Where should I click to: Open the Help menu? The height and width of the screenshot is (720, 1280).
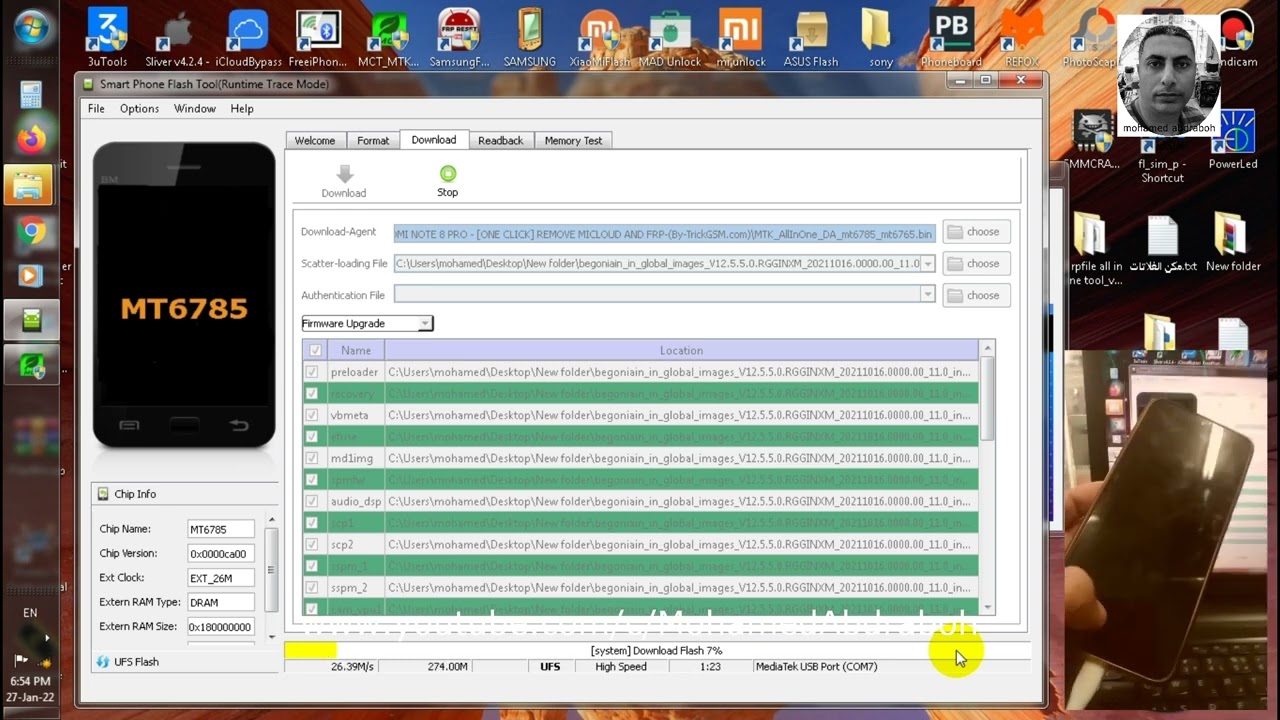(x=242, y=108)
